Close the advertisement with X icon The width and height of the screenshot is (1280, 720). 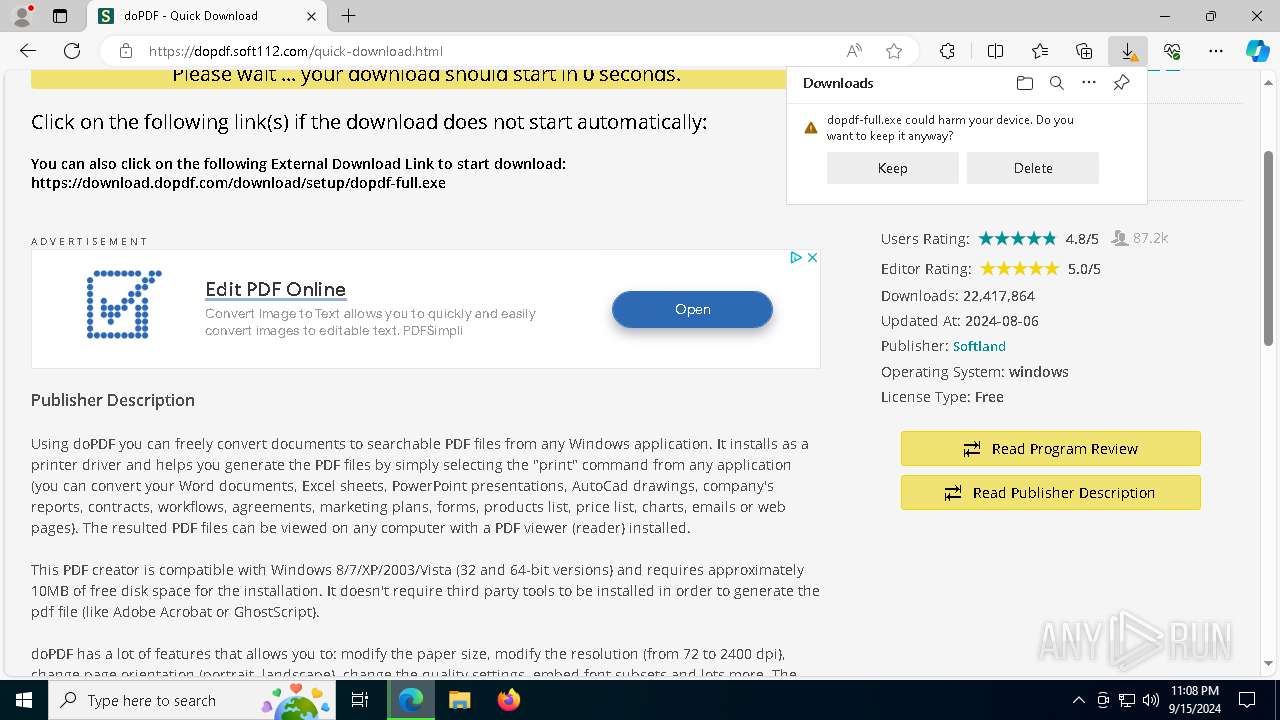812,257
